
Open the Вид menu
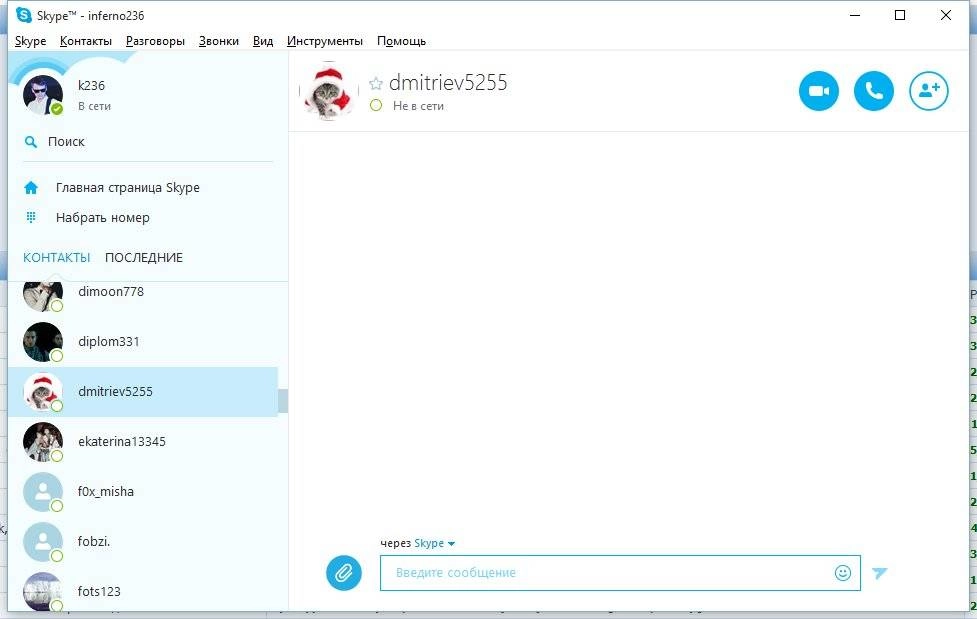(x=263, y=41)
